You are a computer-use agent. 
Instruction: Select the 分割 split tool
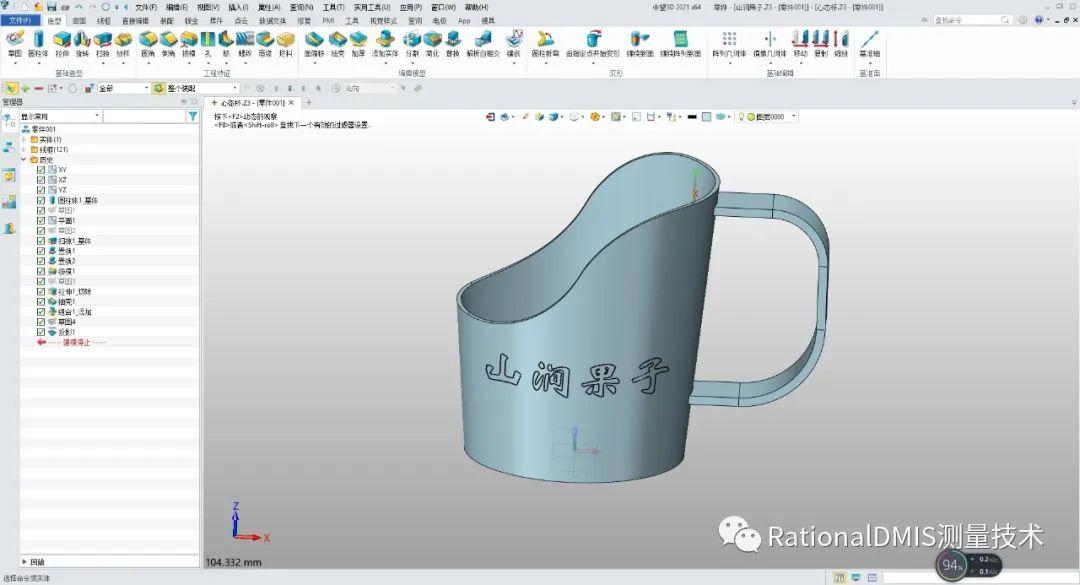coord(412,43)
